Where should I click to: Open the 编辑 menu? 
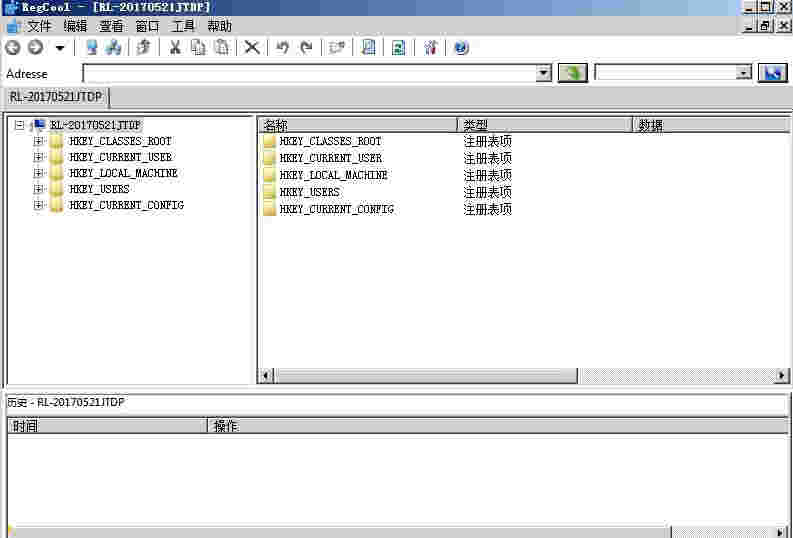[x=75, y=26]
